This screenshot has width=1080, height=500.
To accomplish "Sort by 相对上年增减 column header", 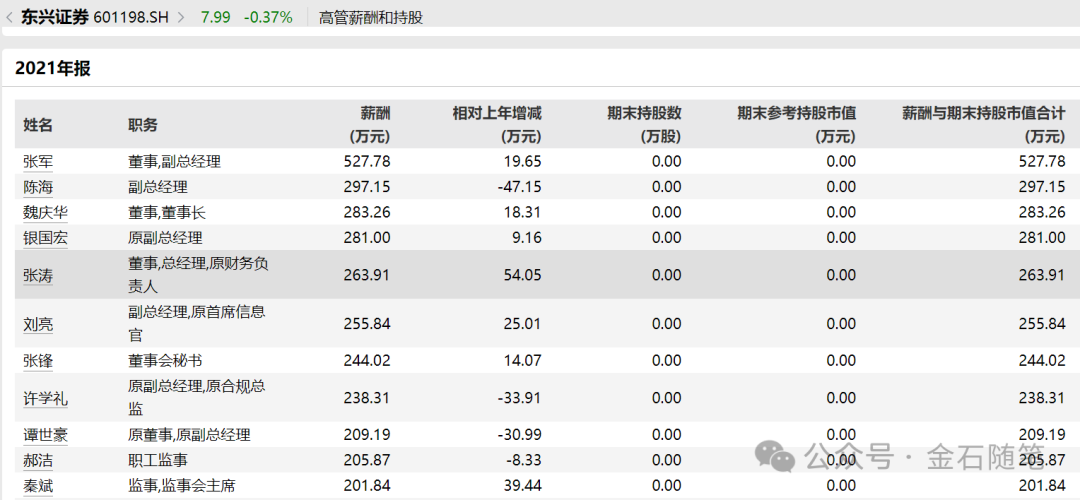I will (x=497, y=125).
